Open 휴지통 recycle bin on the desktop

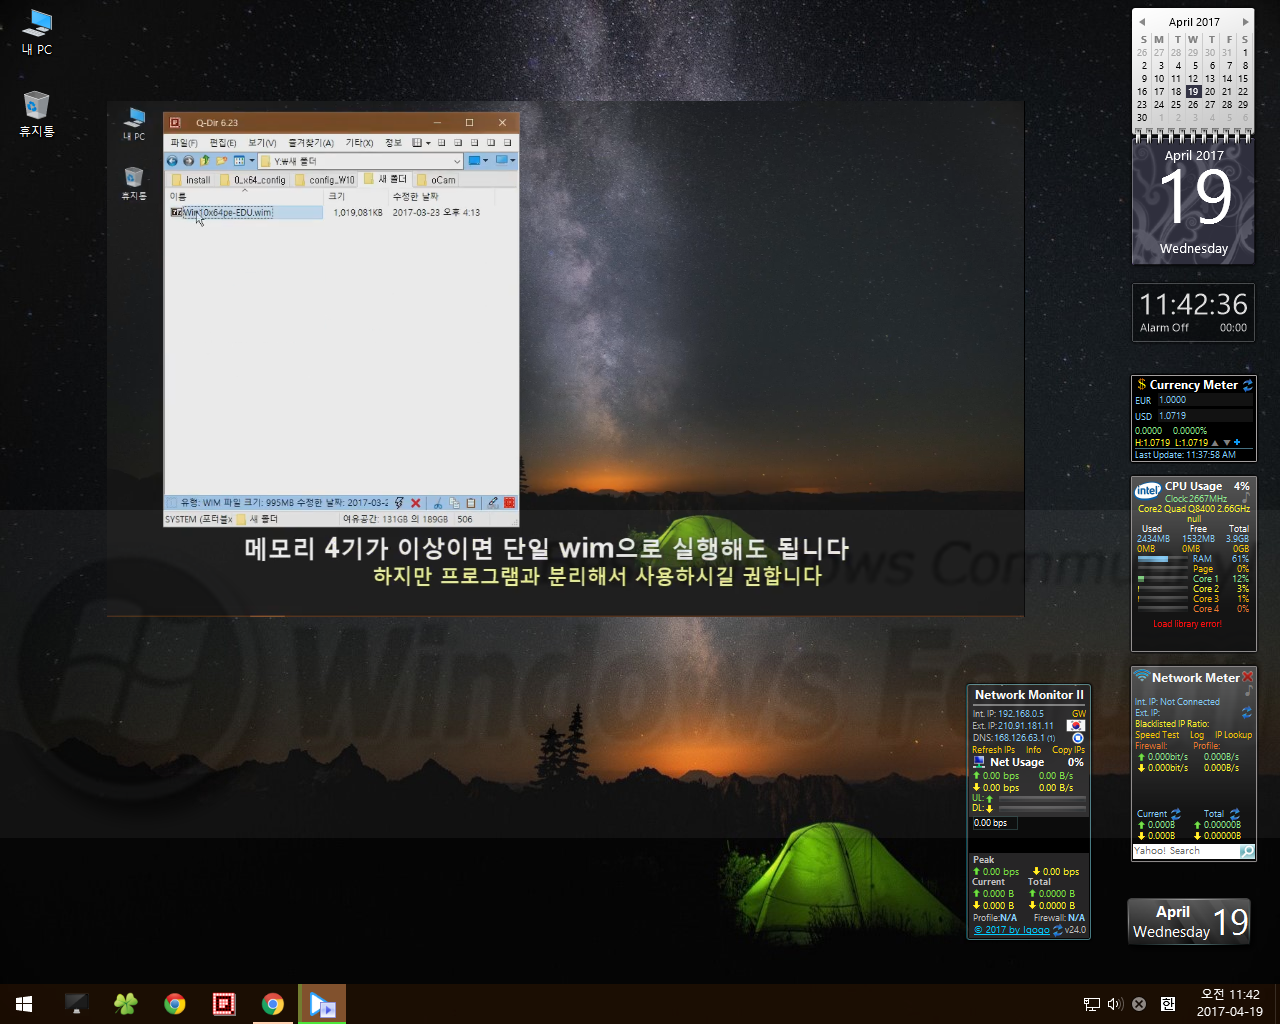click(x=37, y=113)
